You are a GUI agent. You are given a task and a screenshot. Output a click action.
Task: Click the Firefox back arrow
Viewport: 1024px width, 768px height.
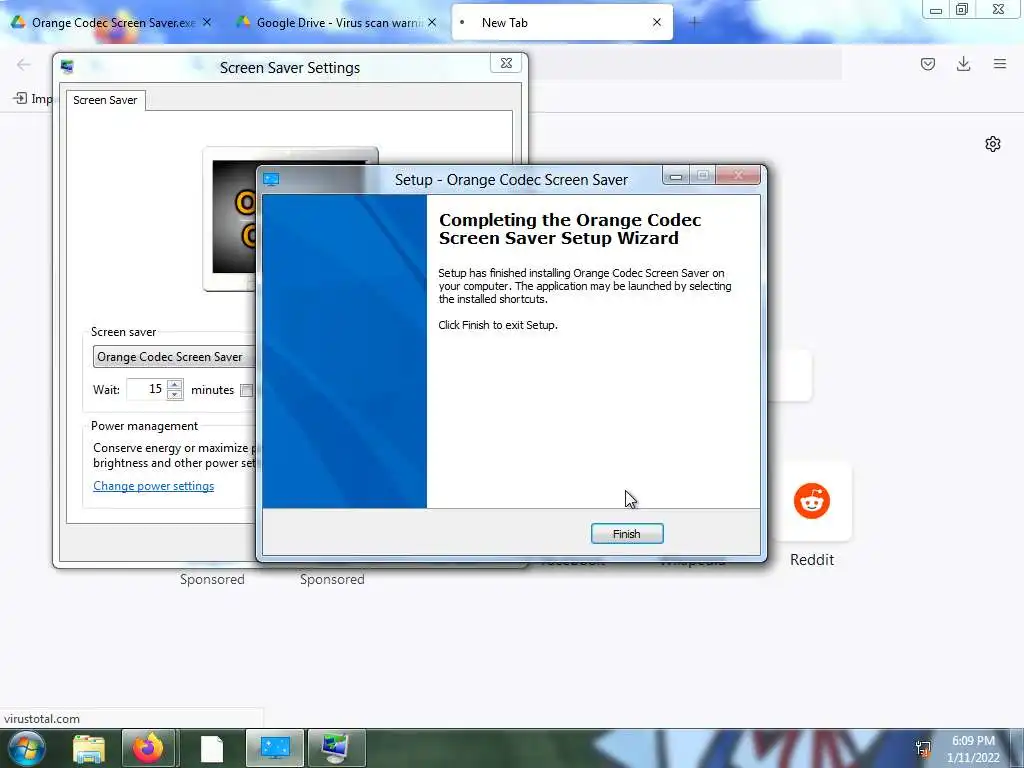pos(24,64)
